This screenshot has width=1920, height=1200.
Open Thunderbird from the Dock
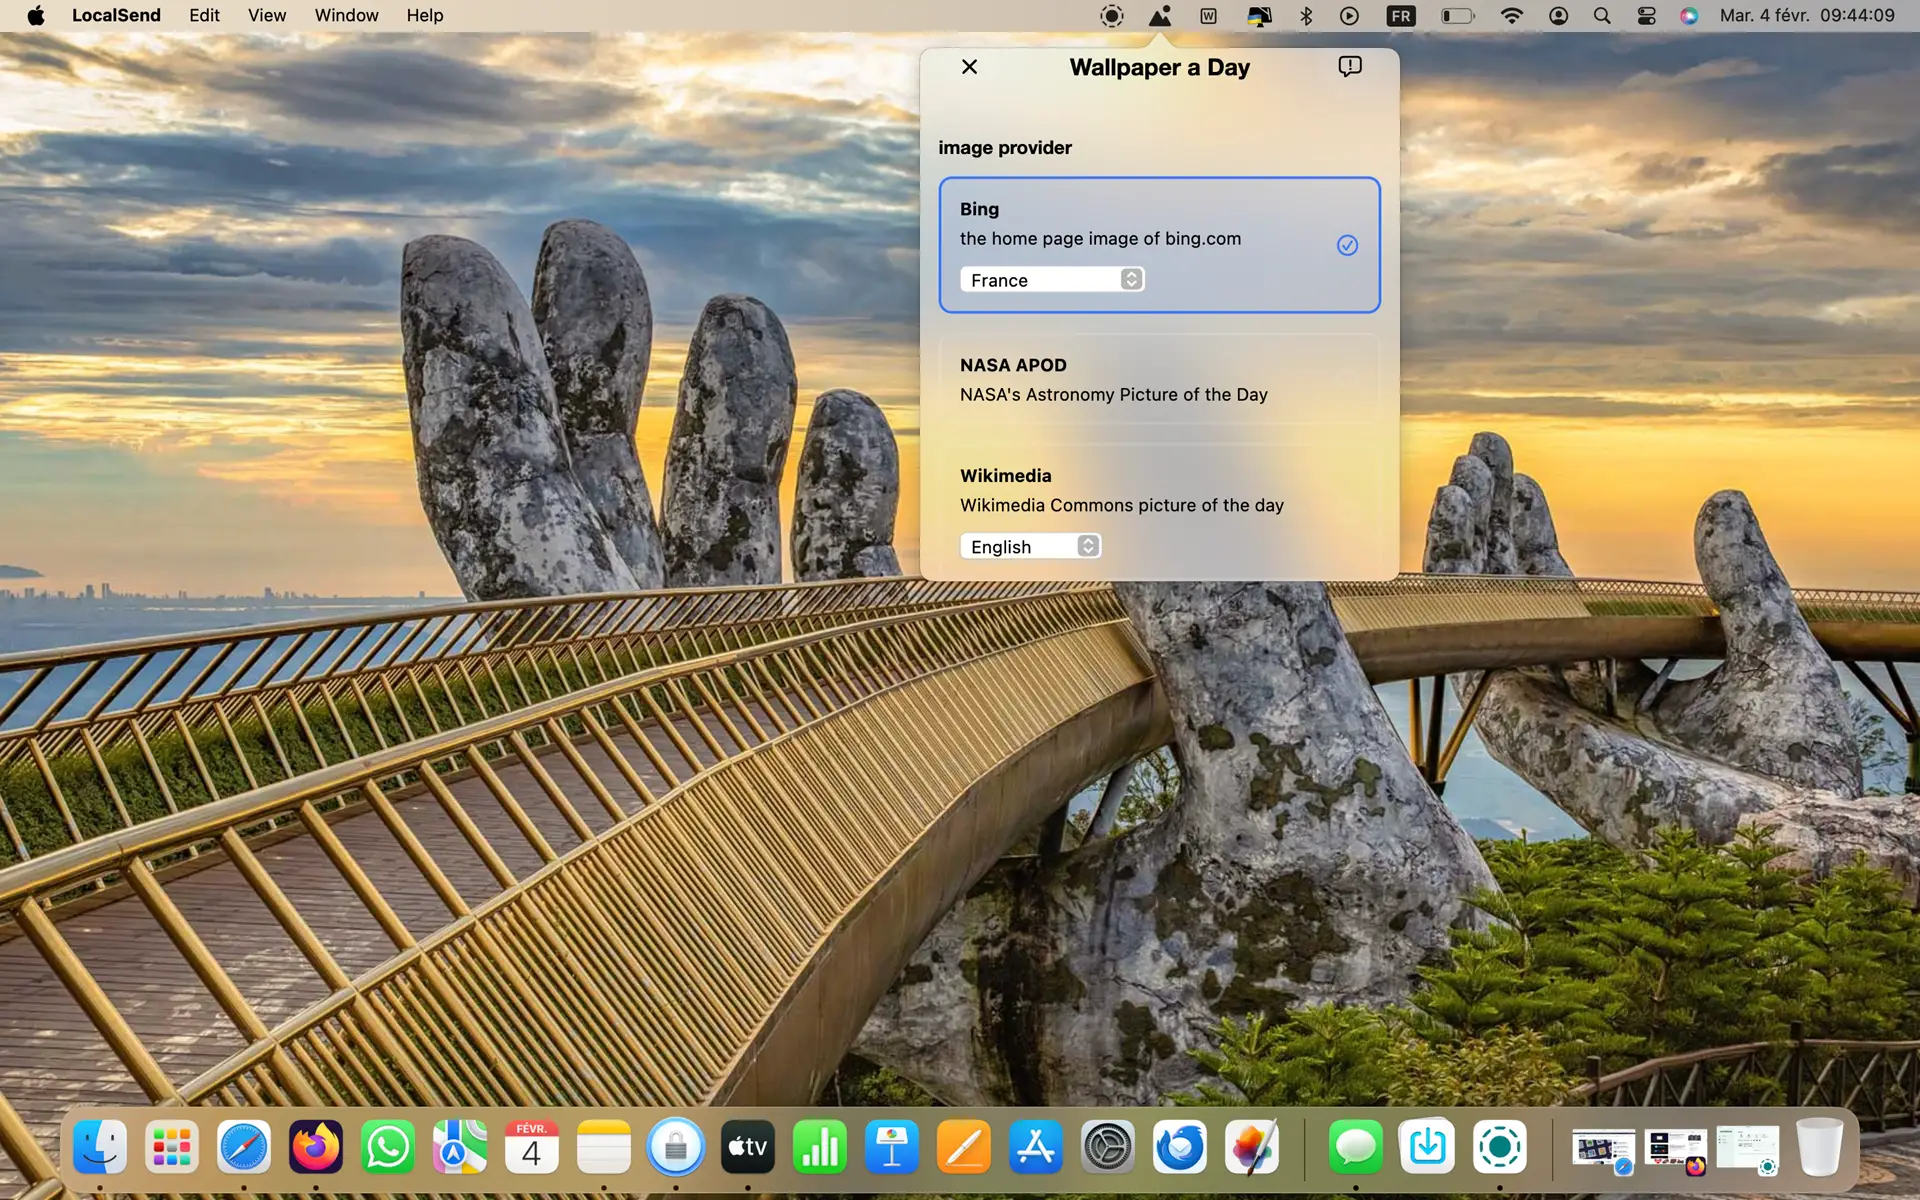tap(1180, 1146)
